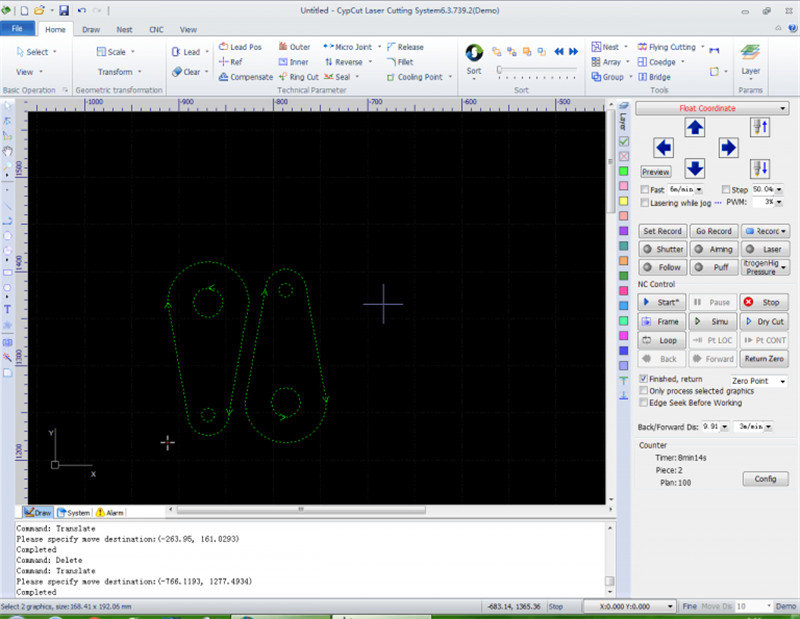Viewport: 800px width, 619px height.
Task: Apply the Micro Joint tool
Action: pyautogui.click(x=348, y=47)
